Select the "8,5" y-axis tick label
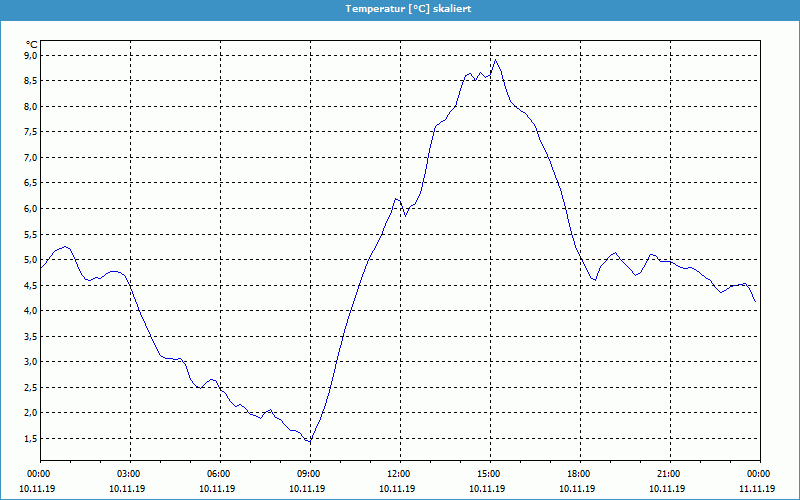Screen dimensions: 800x500 (31, 81)
